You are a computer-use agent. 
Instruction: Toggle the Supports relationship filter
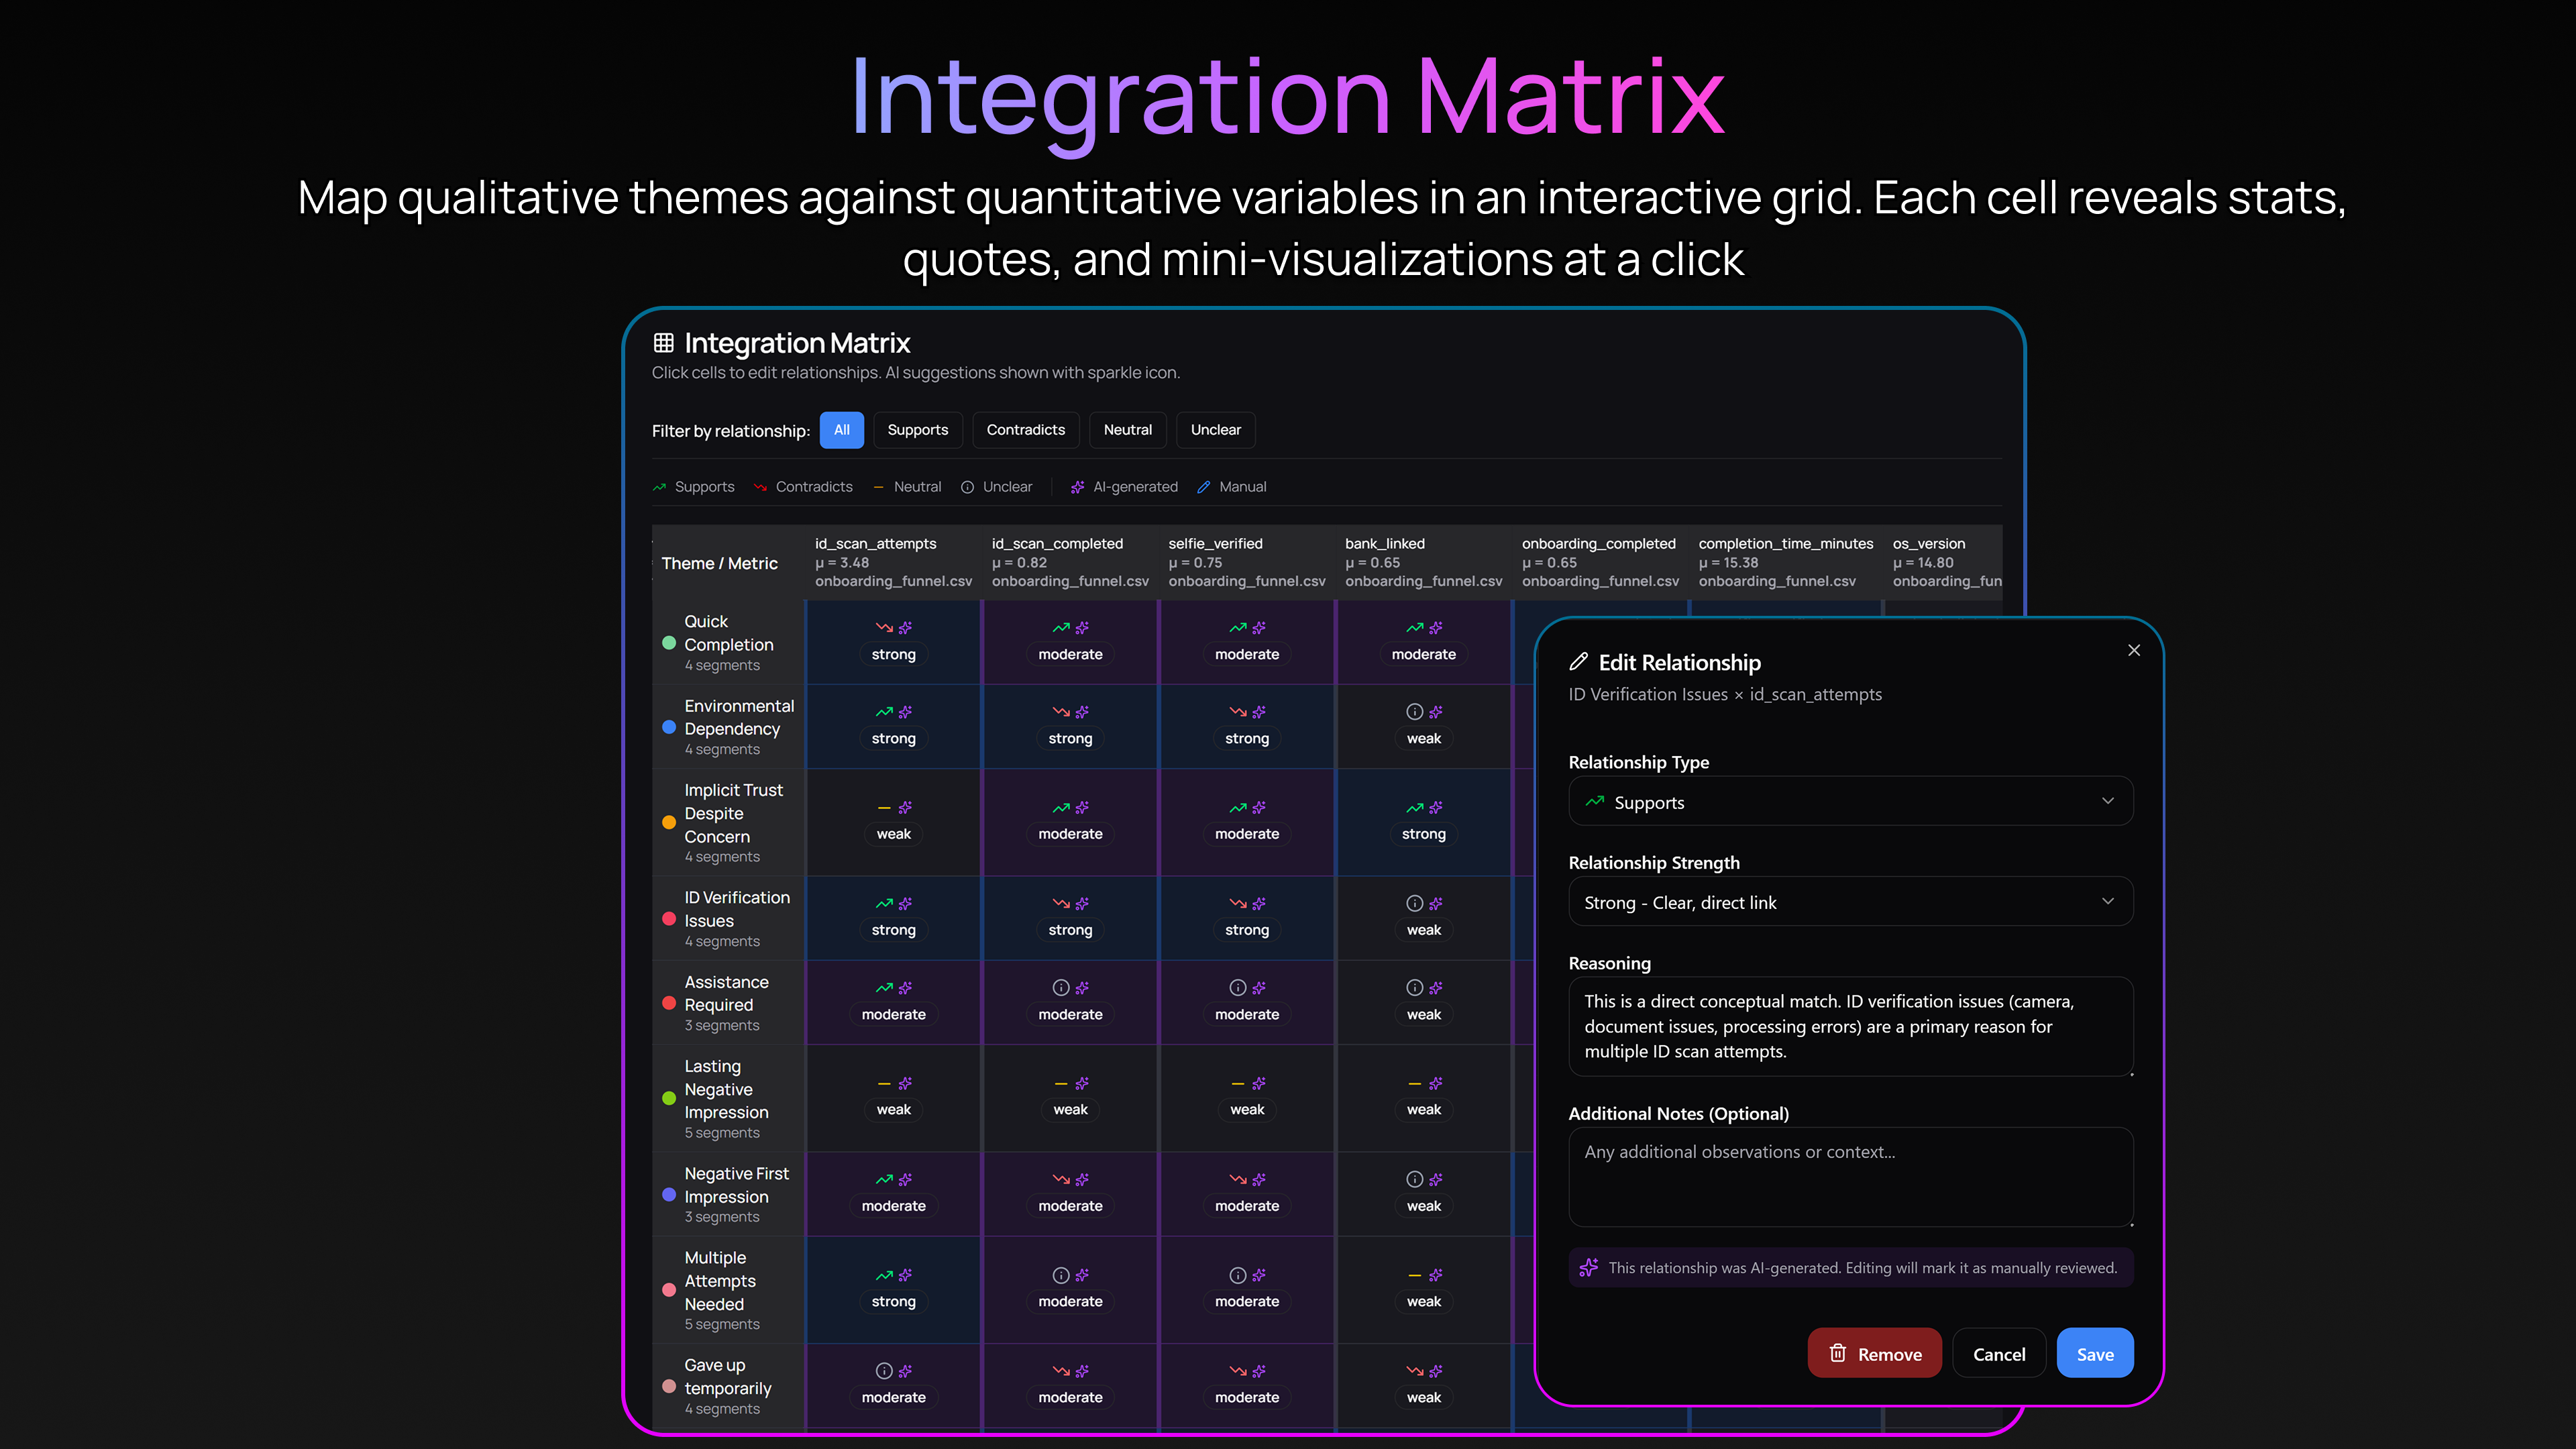click(x=917, y=430)
